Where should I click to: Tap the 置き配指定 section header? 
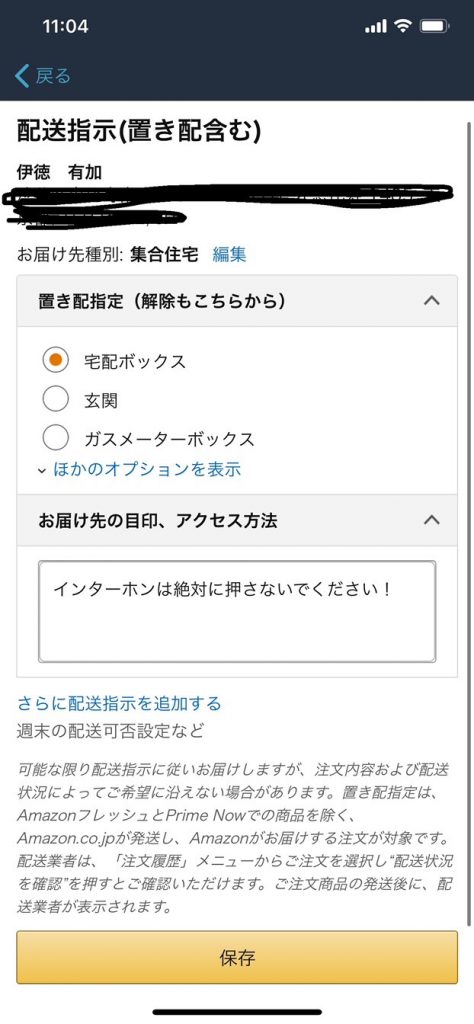pos(237,301)
